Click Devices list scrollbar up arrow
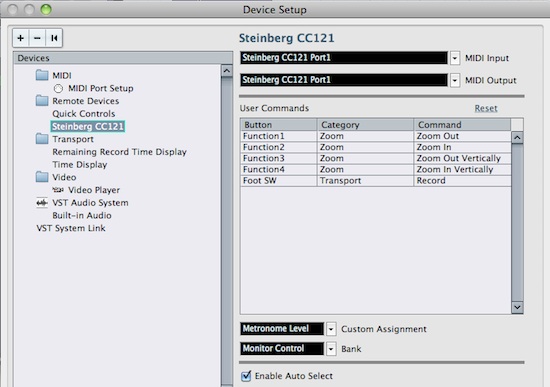550x387 pixels. point(227,71)
